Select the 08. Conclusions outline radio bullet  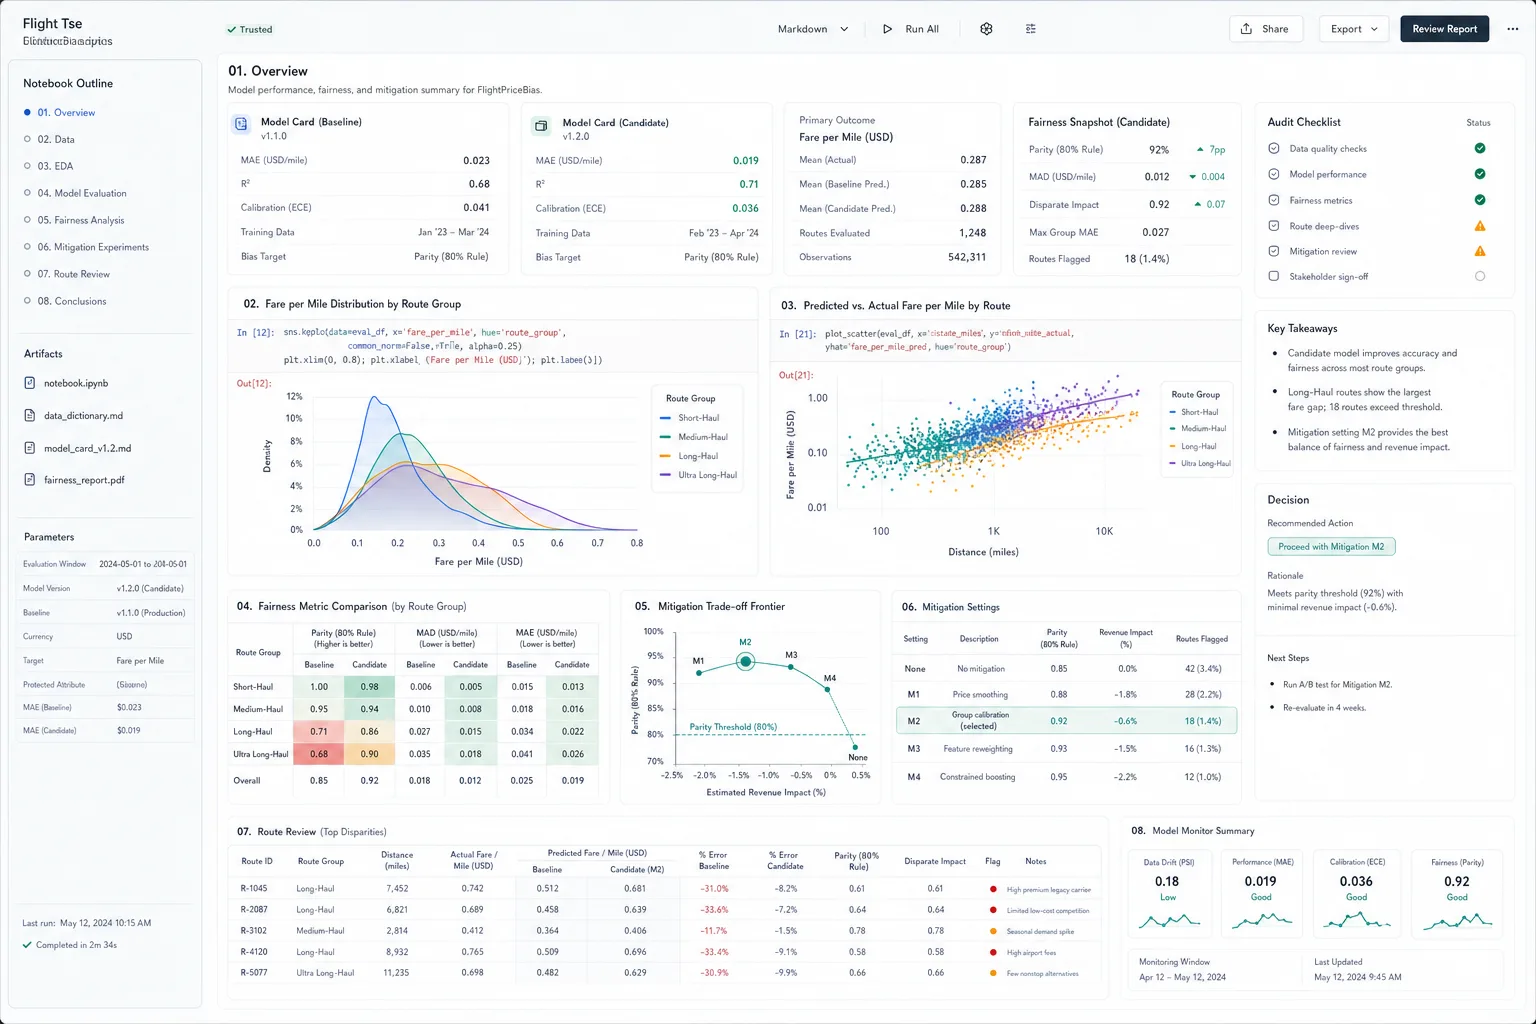point(27,301)
